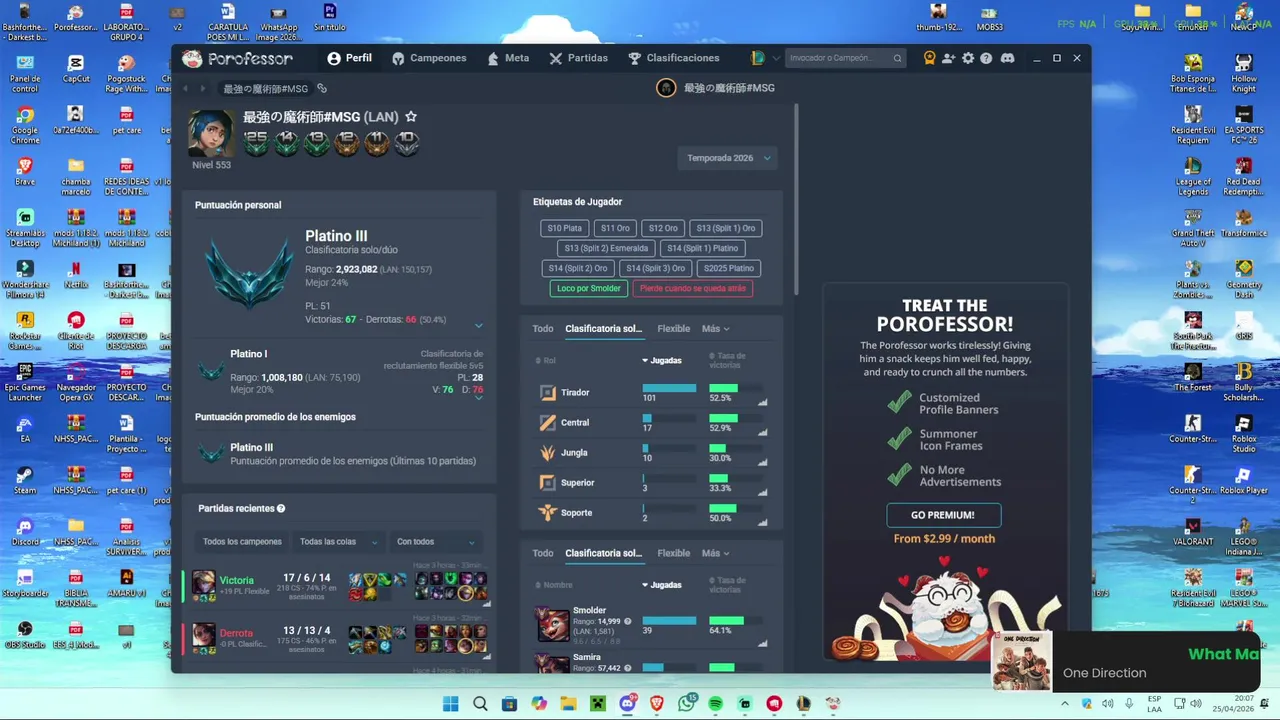Click the Loco por Smolder tag
The height and width of the screenshot is (720, 1280).
click(589, 288)
